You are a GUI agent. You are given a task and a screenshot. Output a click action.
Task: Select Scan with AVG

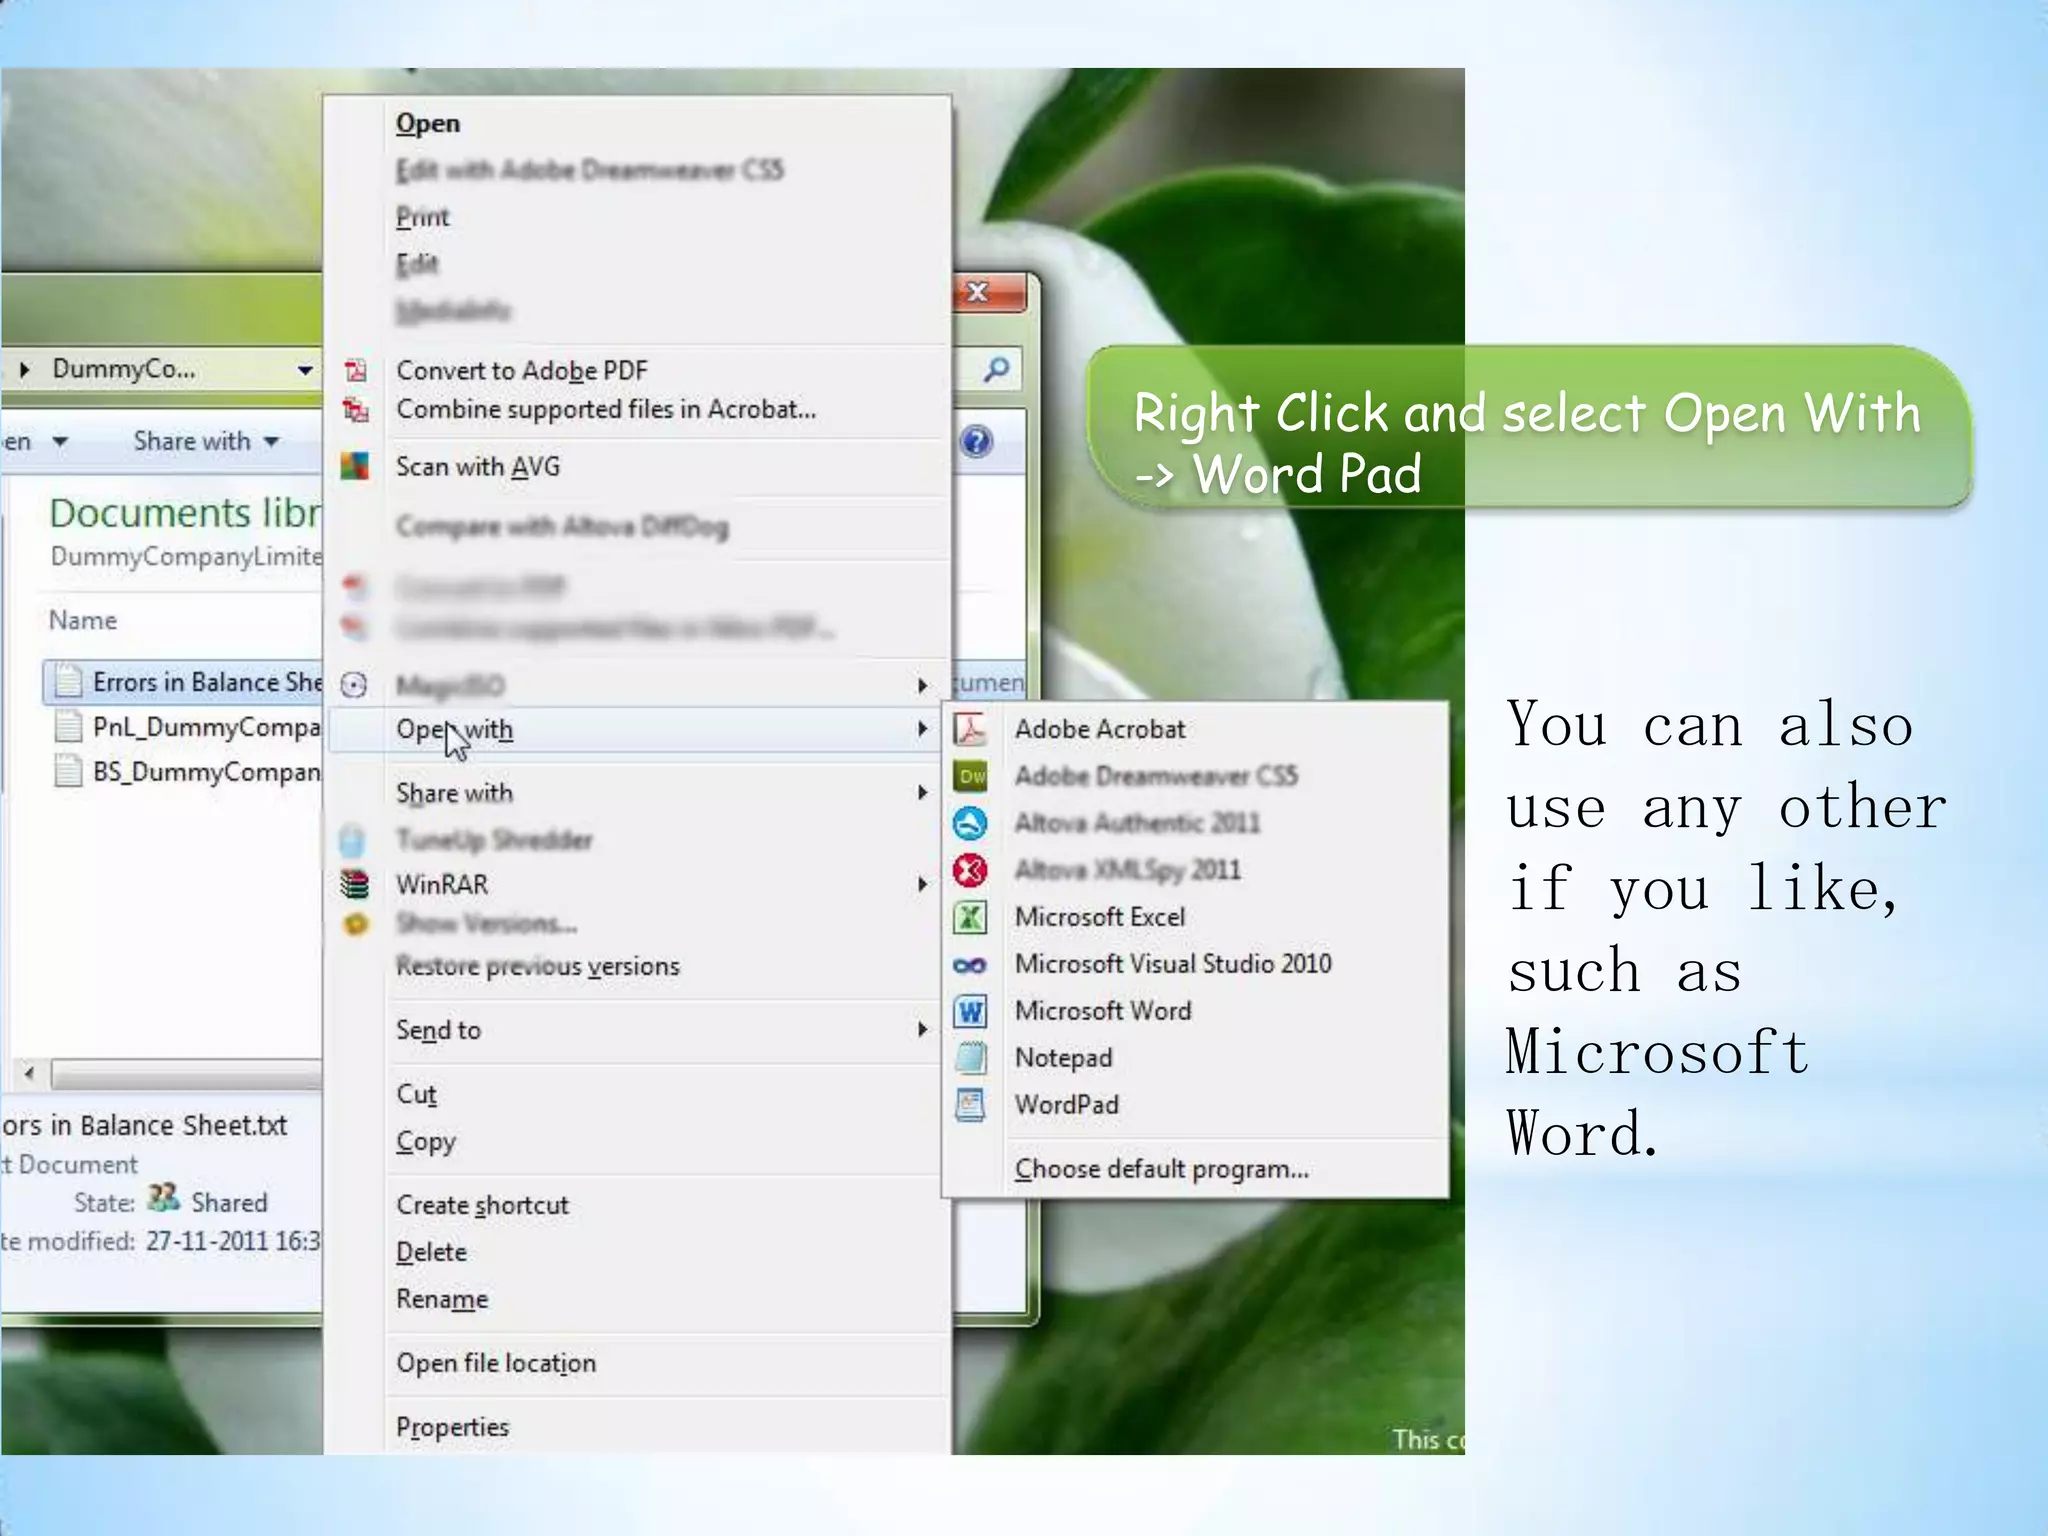tap(478, 467)
